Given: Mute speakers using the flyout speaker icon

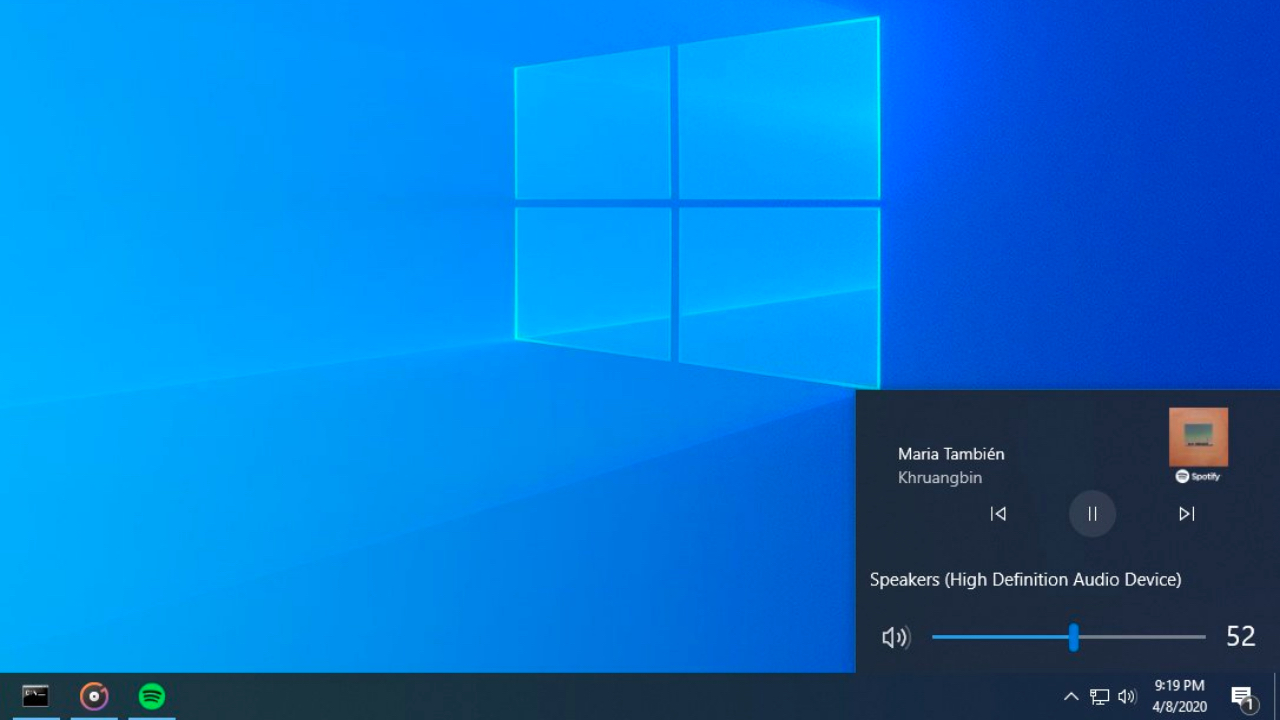Looking at the screenshot, I should tap(895, 637).
